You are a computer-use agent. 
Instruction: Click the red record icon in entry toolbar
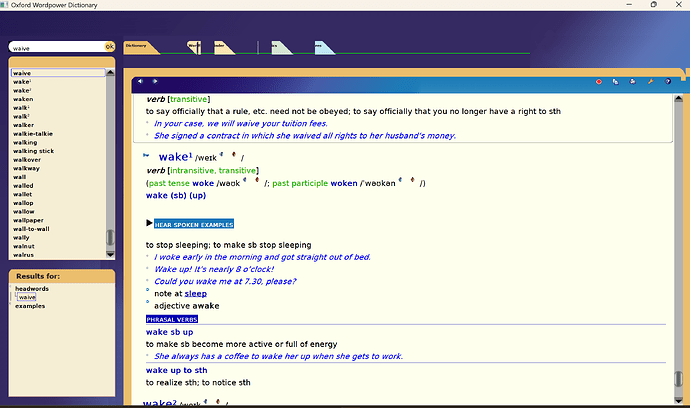pyautogui.click(x=598, y=82)
